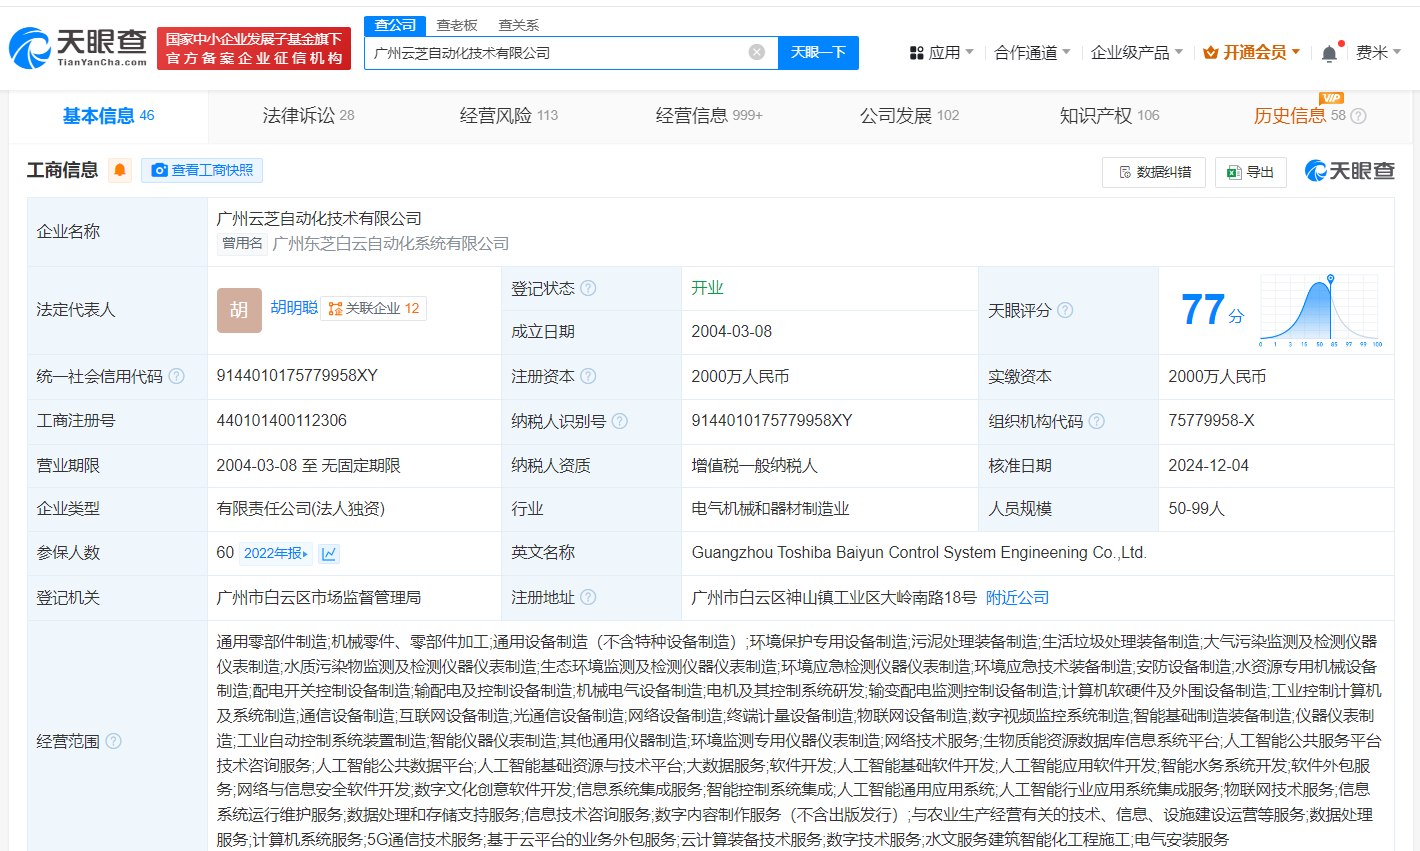Click help icon next to 历史信息 tab

tap(1358, 116)
